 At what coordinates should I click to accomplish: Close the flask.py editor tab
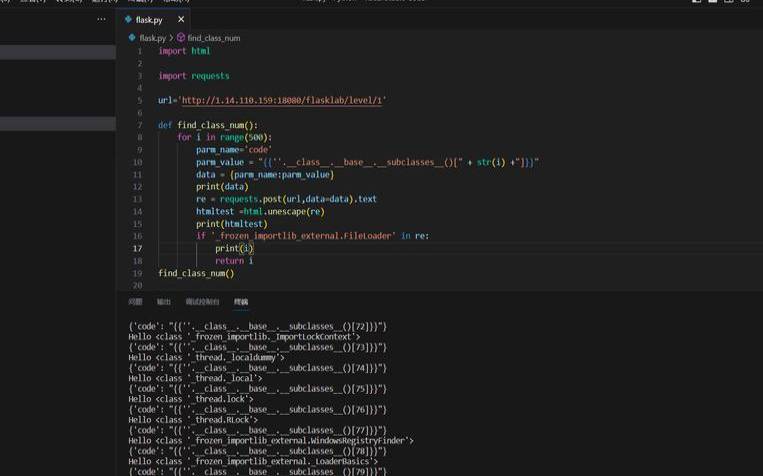pyautogui.click(x=181, y=19)
